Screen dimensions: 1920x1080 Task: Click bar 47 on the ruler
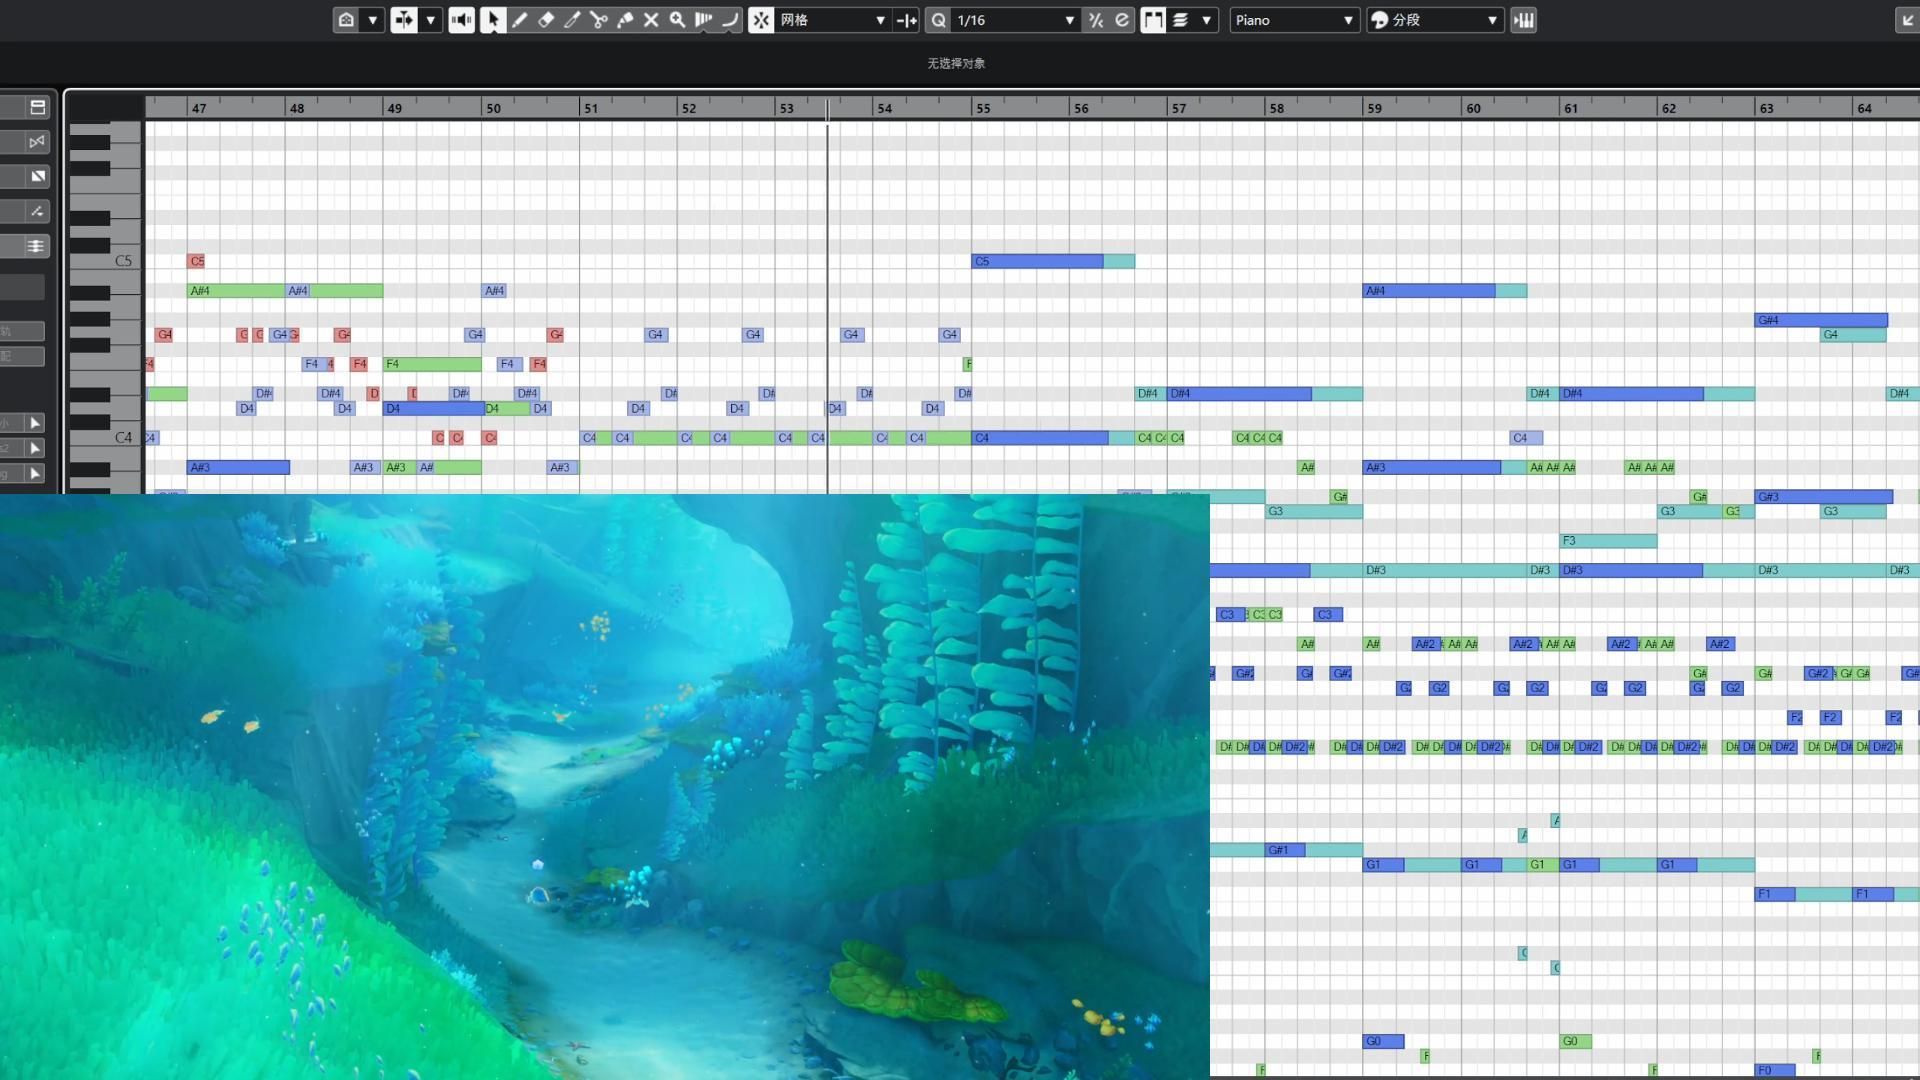[200, 108]
